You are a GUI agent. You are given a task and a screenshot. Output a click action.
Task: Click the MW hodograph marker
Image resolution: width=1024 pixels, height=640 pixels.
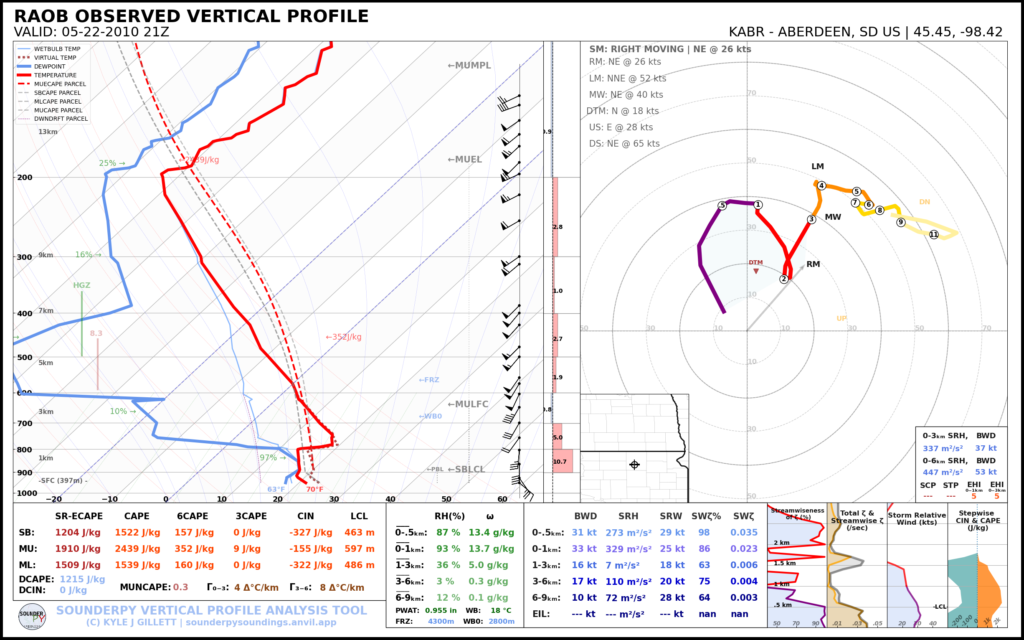point(832,217)
